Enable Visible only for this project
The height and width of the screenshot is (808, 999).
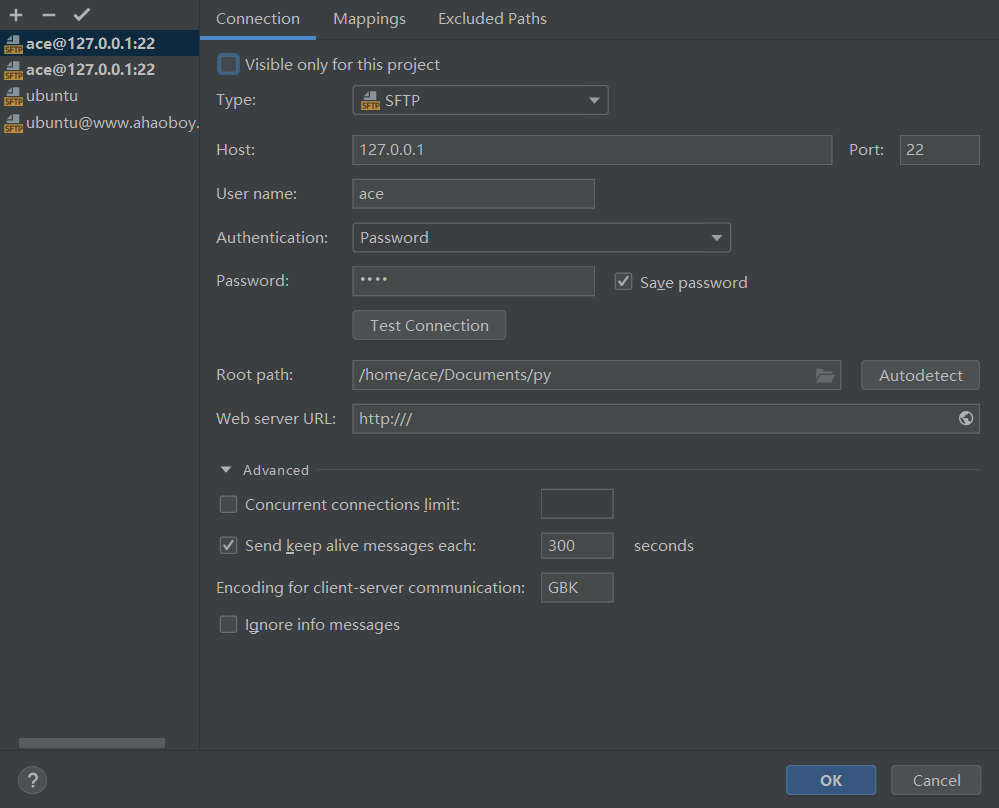click(x=229, y=65)
